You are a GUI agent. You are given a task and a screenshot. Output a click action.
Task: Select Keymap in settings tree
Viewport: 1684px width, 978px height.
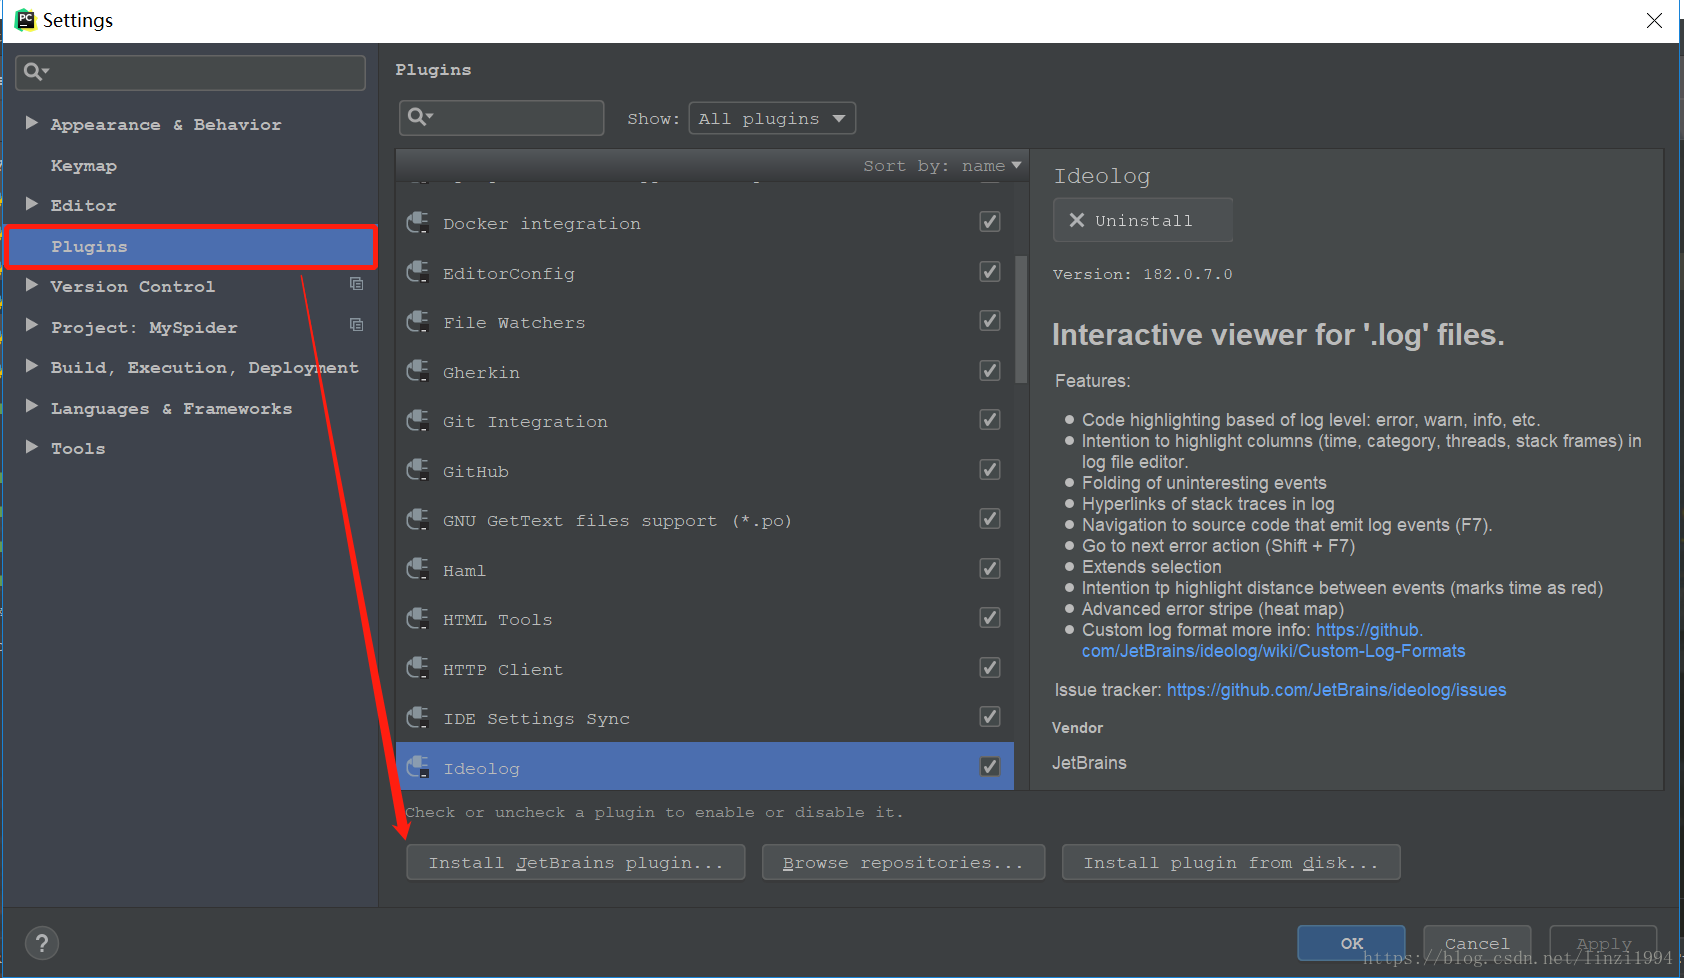point(84,166)
